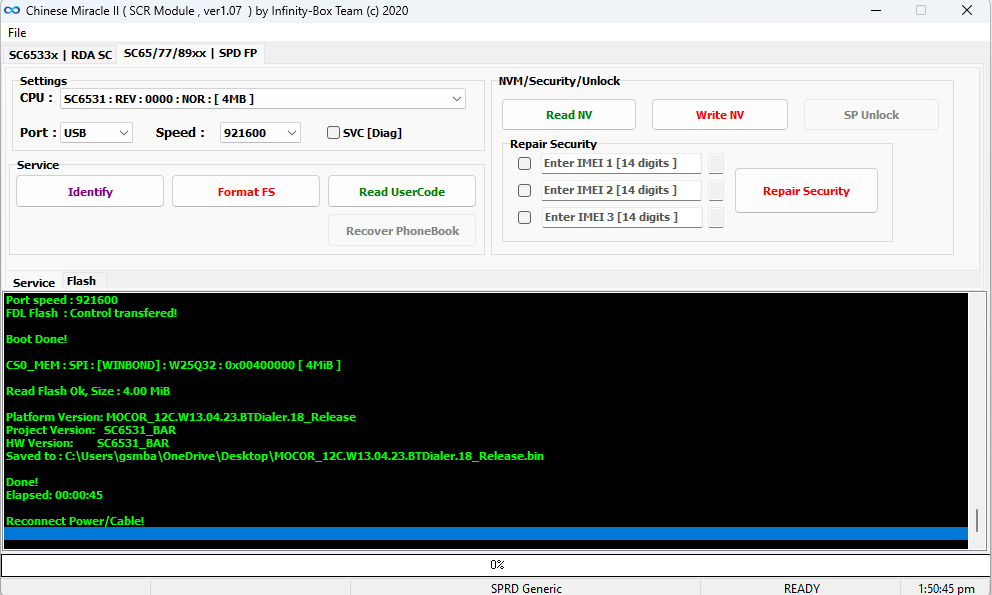Click the 1:50:45 pm clock in status bar
This screenshot has width=992, height=595.
[946, 589]
